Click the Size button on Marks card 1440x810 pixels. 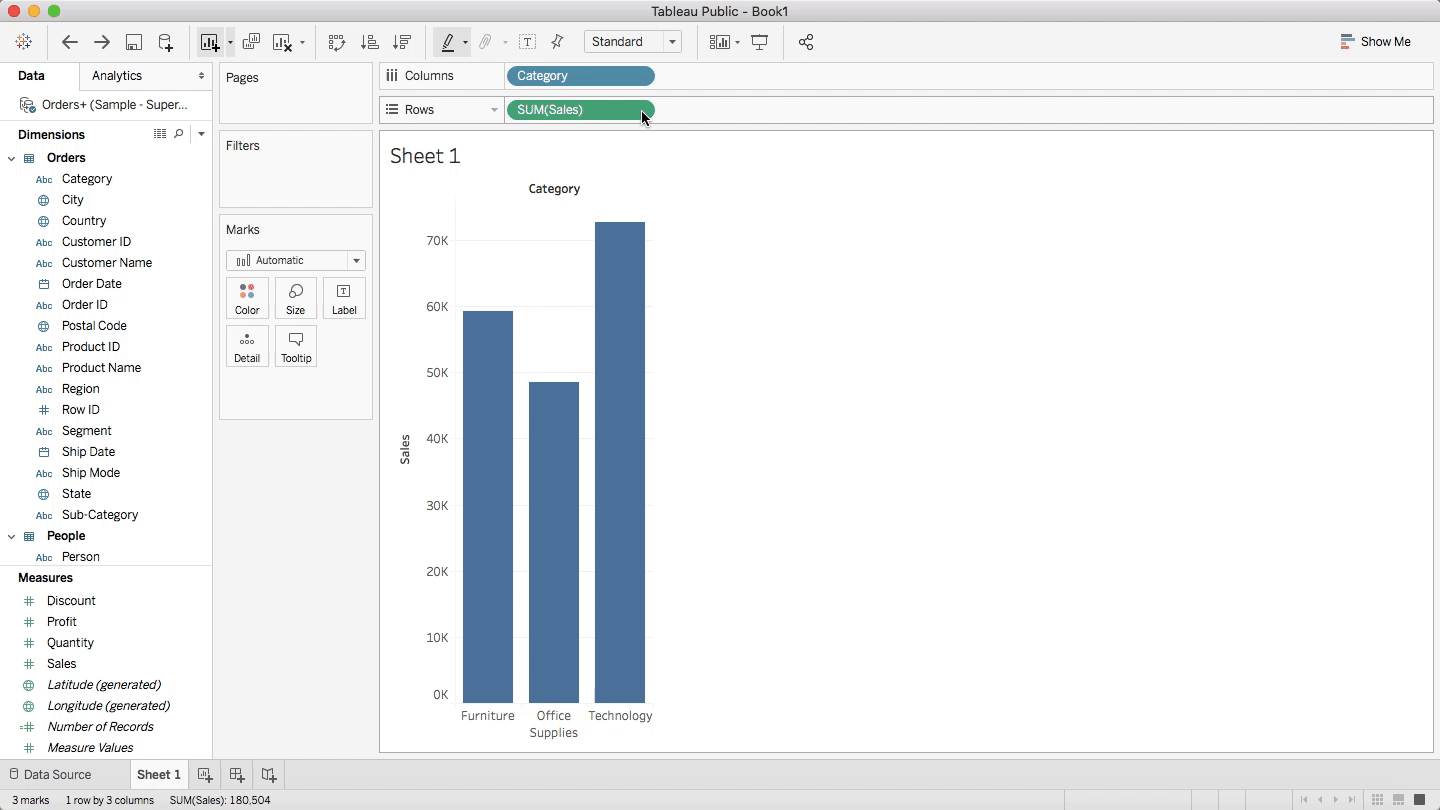[296, 298]
